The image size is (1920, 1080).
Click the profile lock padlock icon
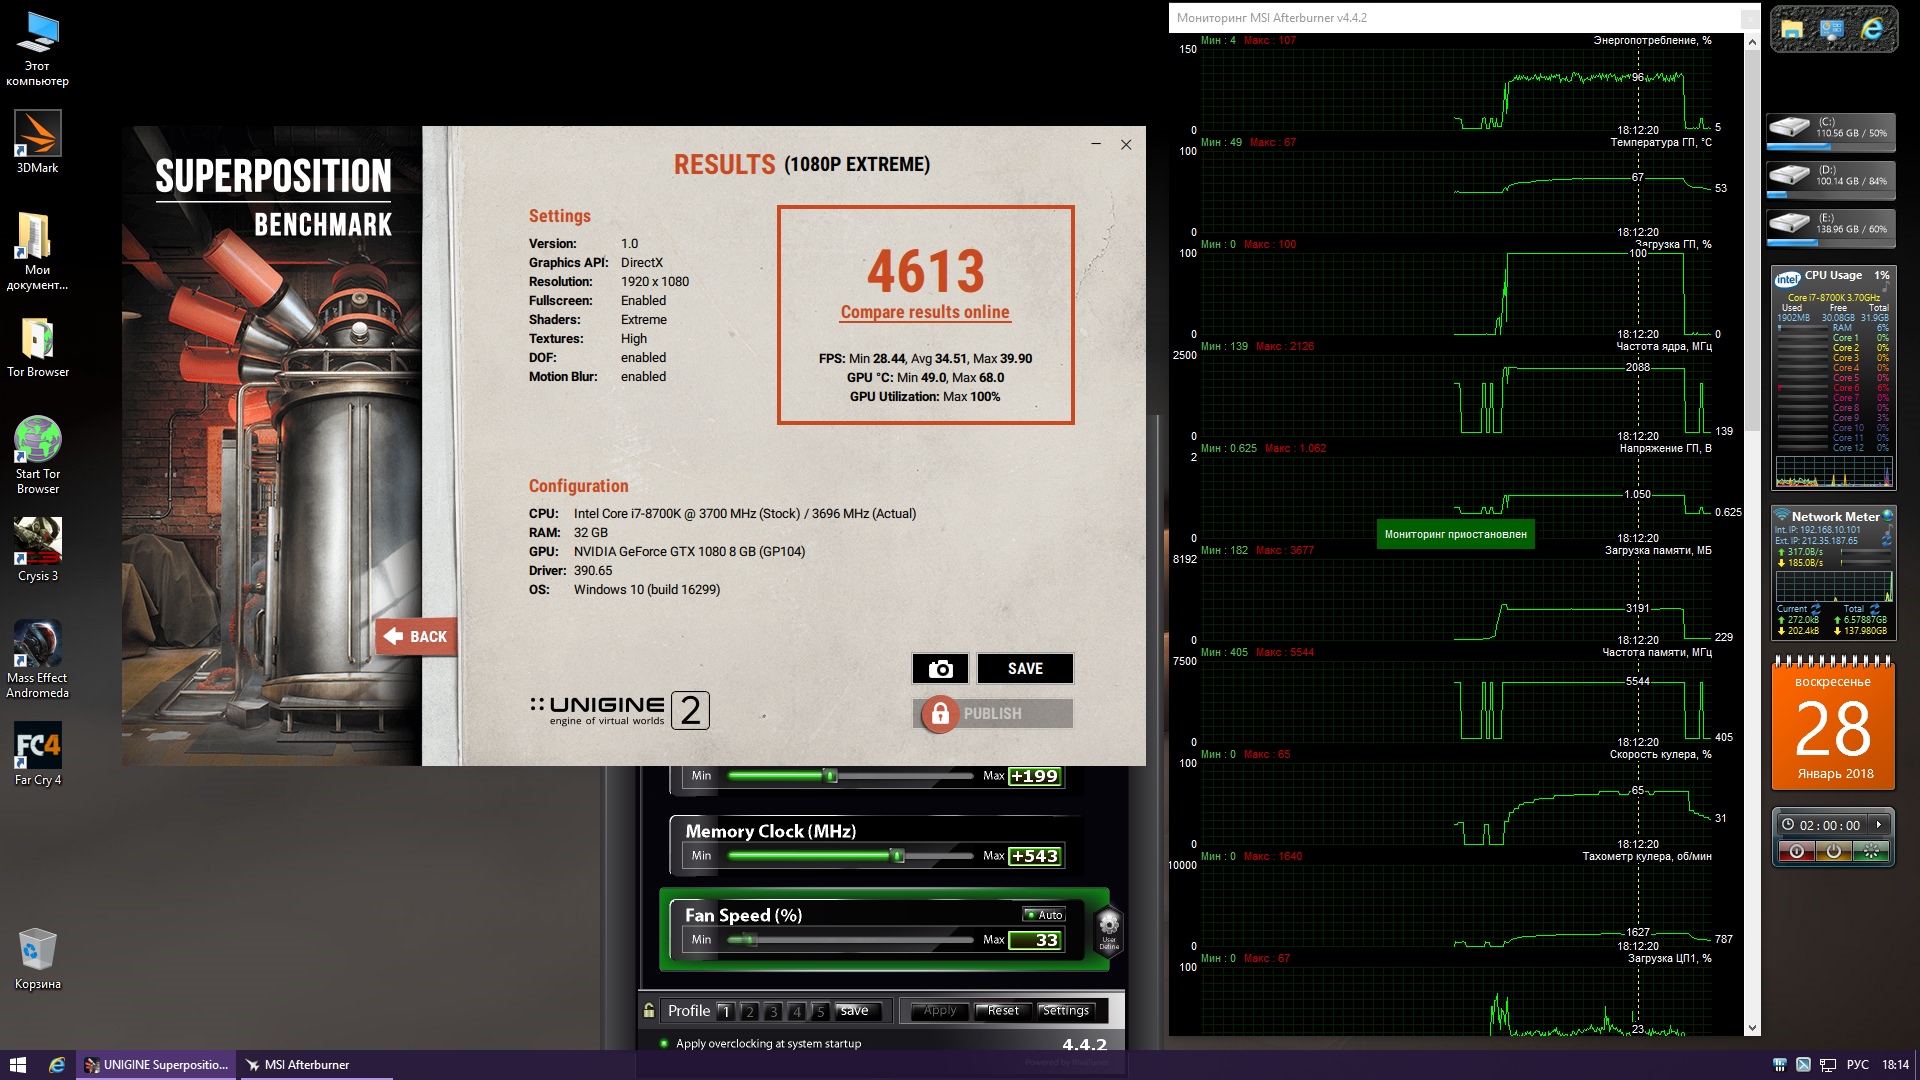pos(649,1011)
